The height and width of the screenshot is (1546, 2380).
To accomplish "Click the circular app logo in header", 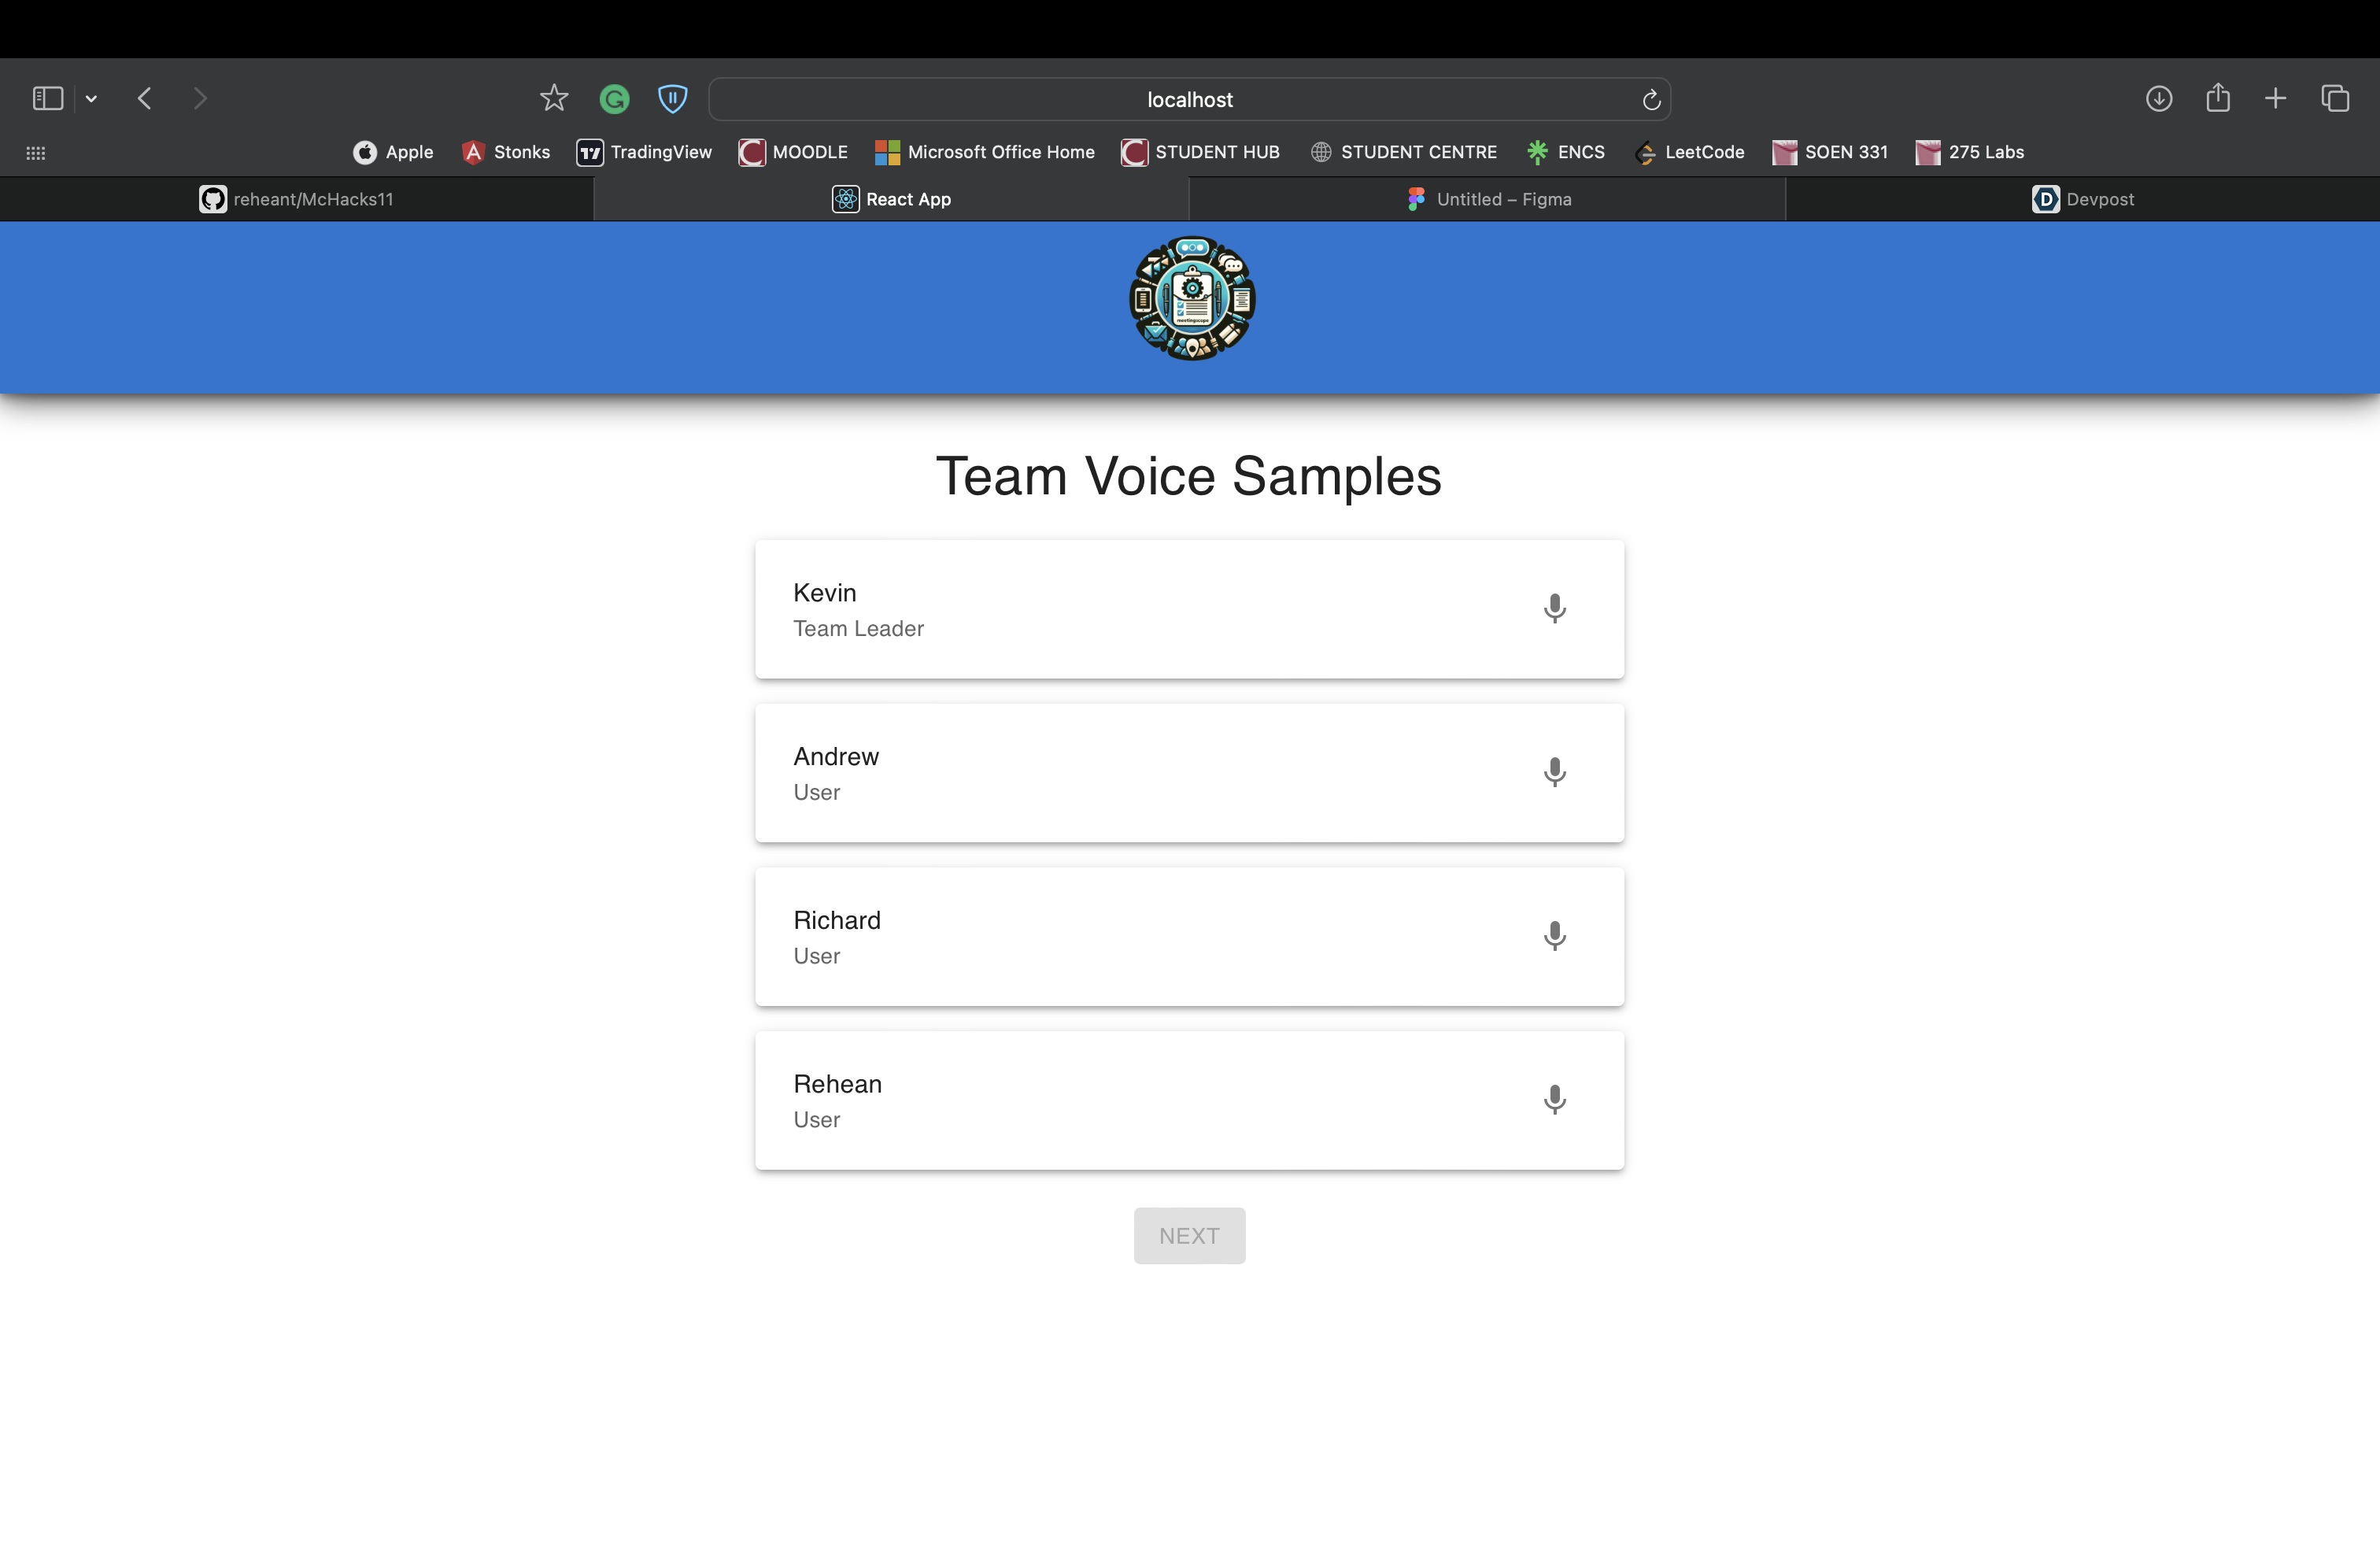I will pos(1192,298).
